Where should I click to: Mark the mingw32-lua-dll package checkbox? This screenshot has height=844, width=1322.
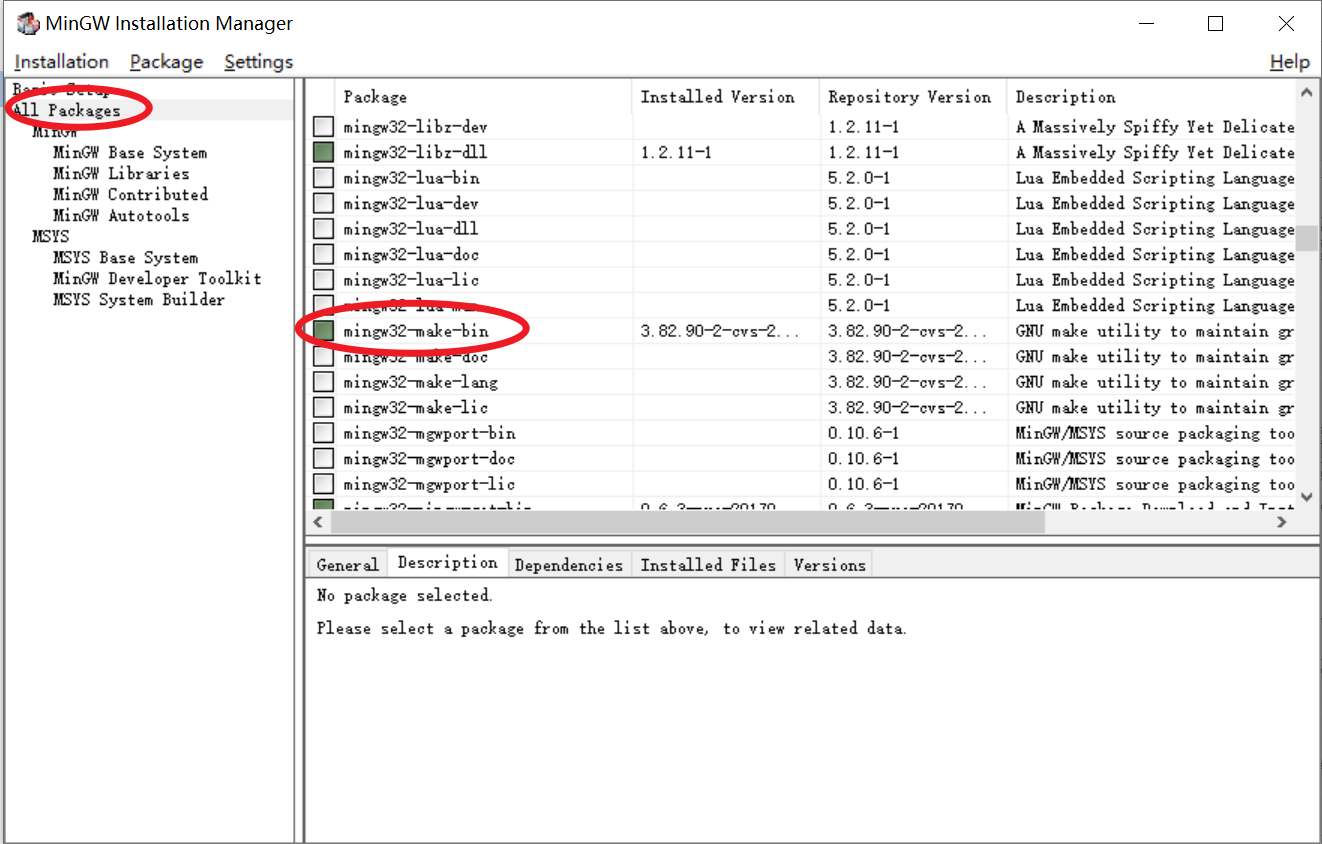(x=323, y=229)
